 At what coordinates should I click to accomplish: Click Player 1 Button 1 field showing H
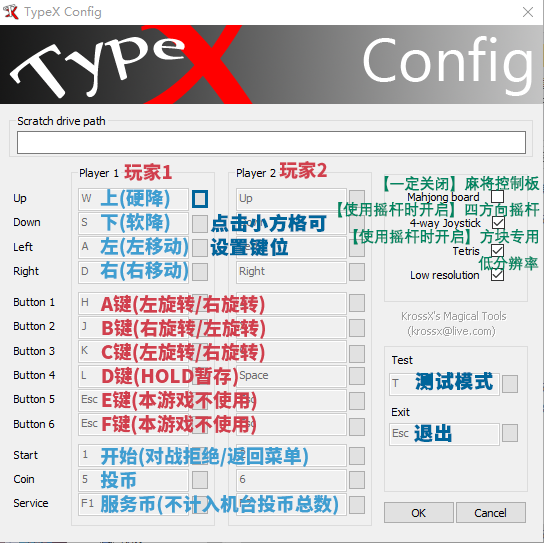pos(133,303)
